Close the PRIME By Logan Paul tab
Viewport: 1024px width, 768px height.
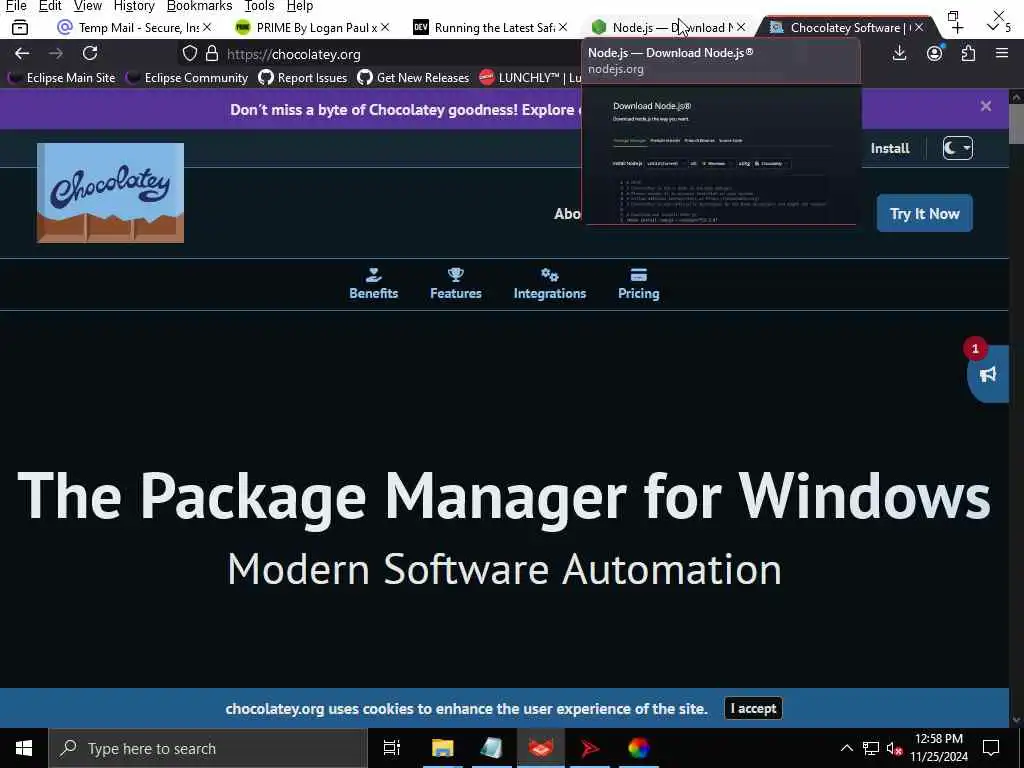click(x=385, y=27)
